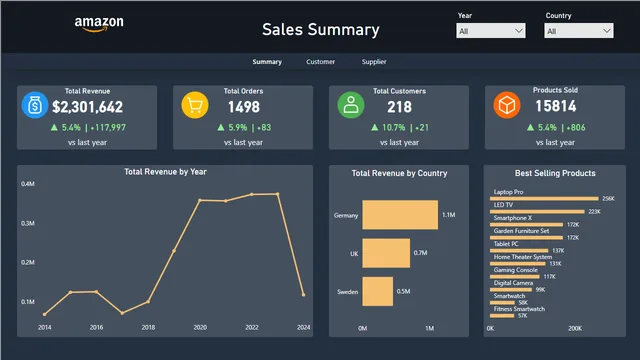
Task: Select the Laptop Pro sales bar
Action: point(544,199)
